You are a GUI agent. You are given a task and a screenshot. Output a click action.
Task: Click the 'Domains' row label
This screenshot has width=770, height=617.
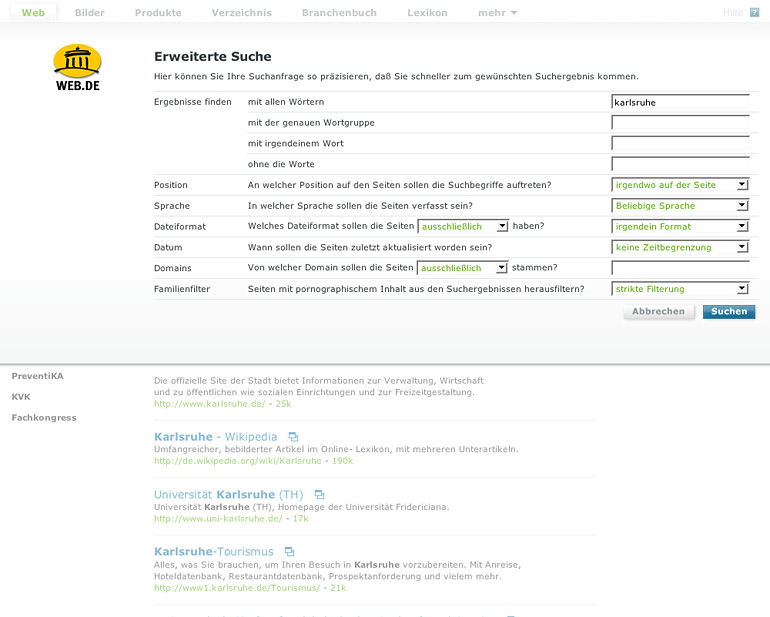coord(173,268)
